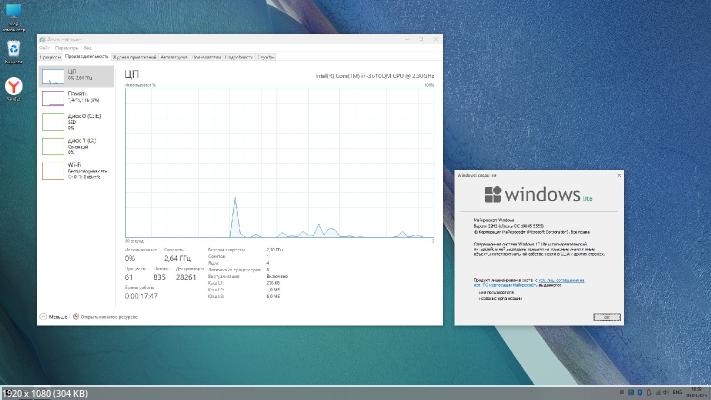
Task: Click the windows lite logo in the dialog
Action: coord(538,195)
